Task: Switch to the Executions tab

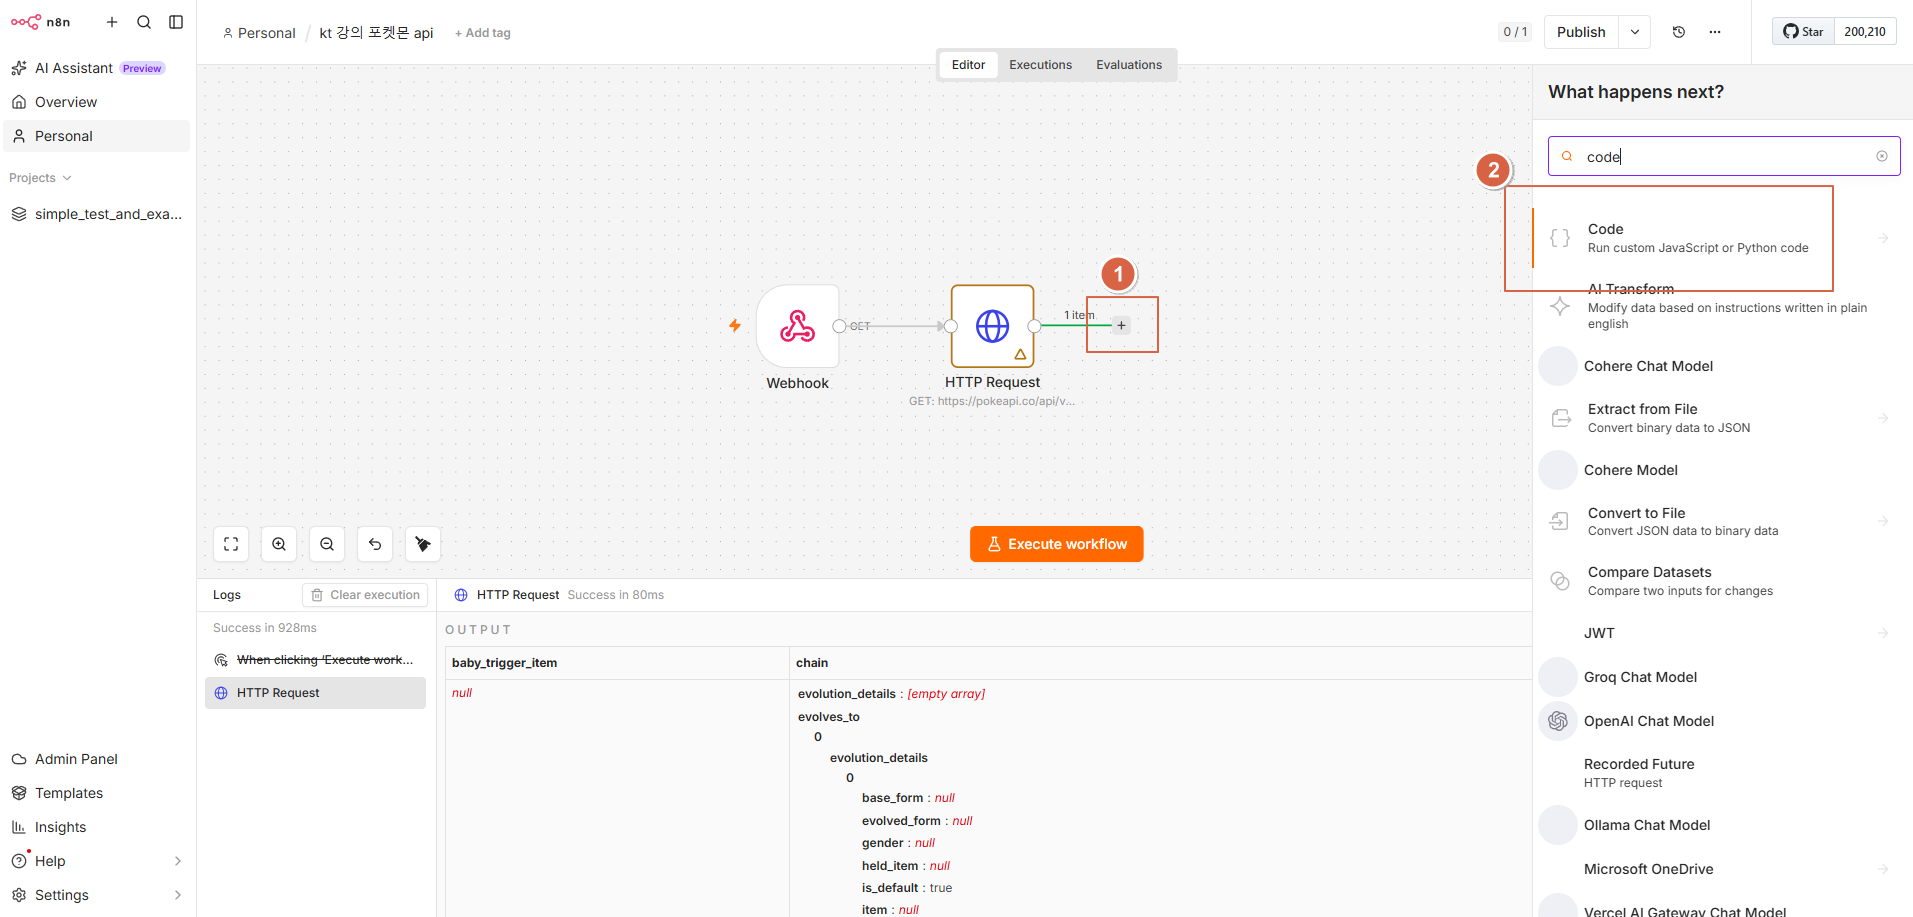Action: (1040, 65)
